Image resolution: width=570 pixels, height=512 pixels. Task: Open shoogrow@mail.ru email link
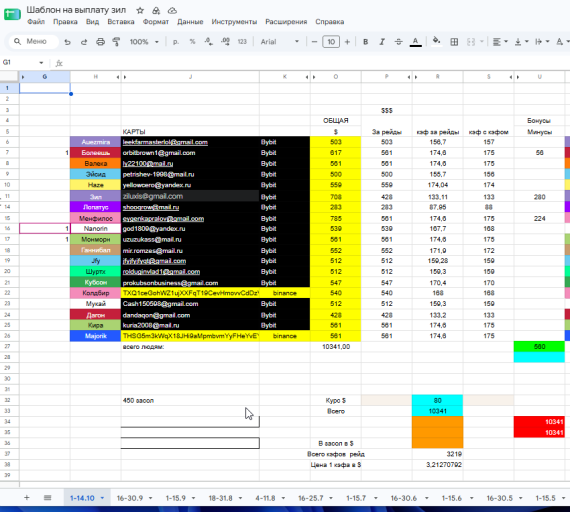pyautogui.click(x=151, y=207)
